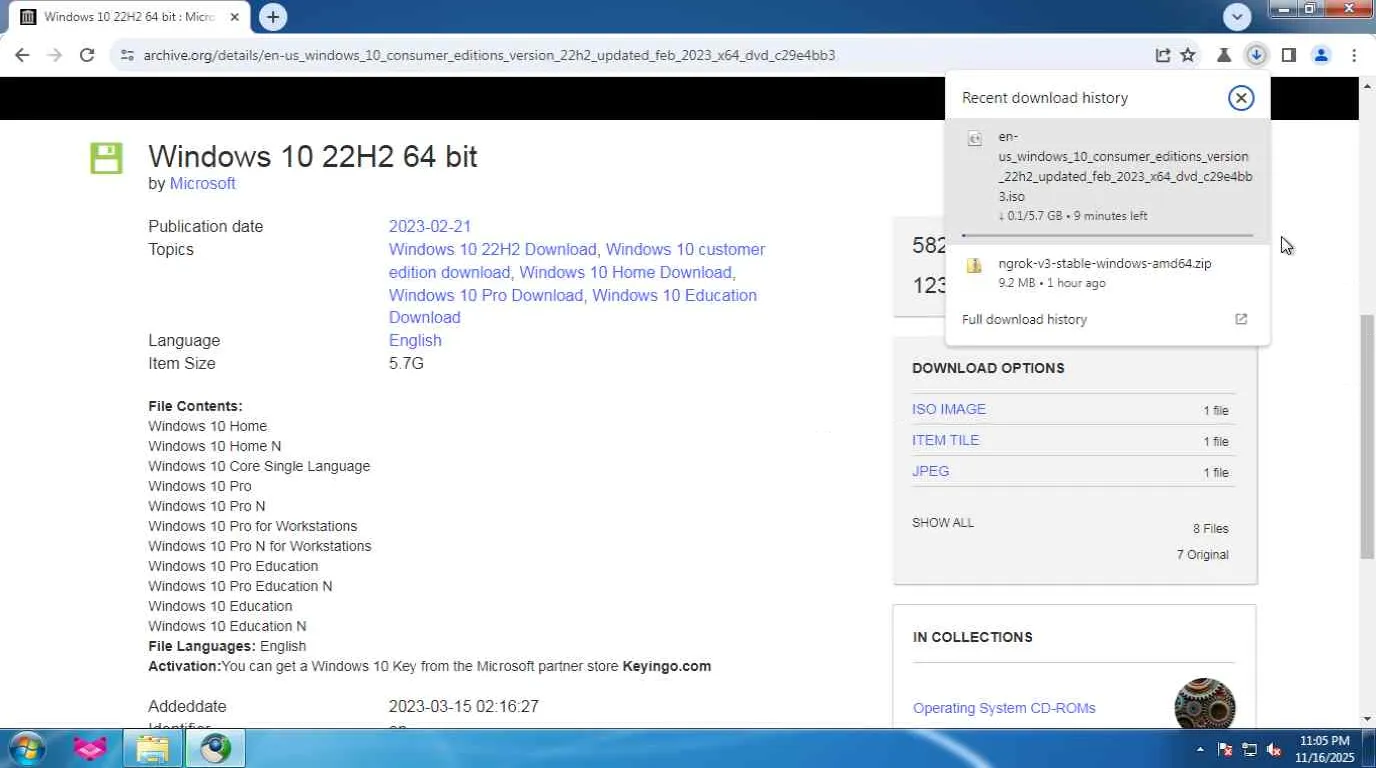Image resolution: width=1376 pixels, height=768 pixels.
Task: Open the browser side panel
Action: click(1289, 56)
